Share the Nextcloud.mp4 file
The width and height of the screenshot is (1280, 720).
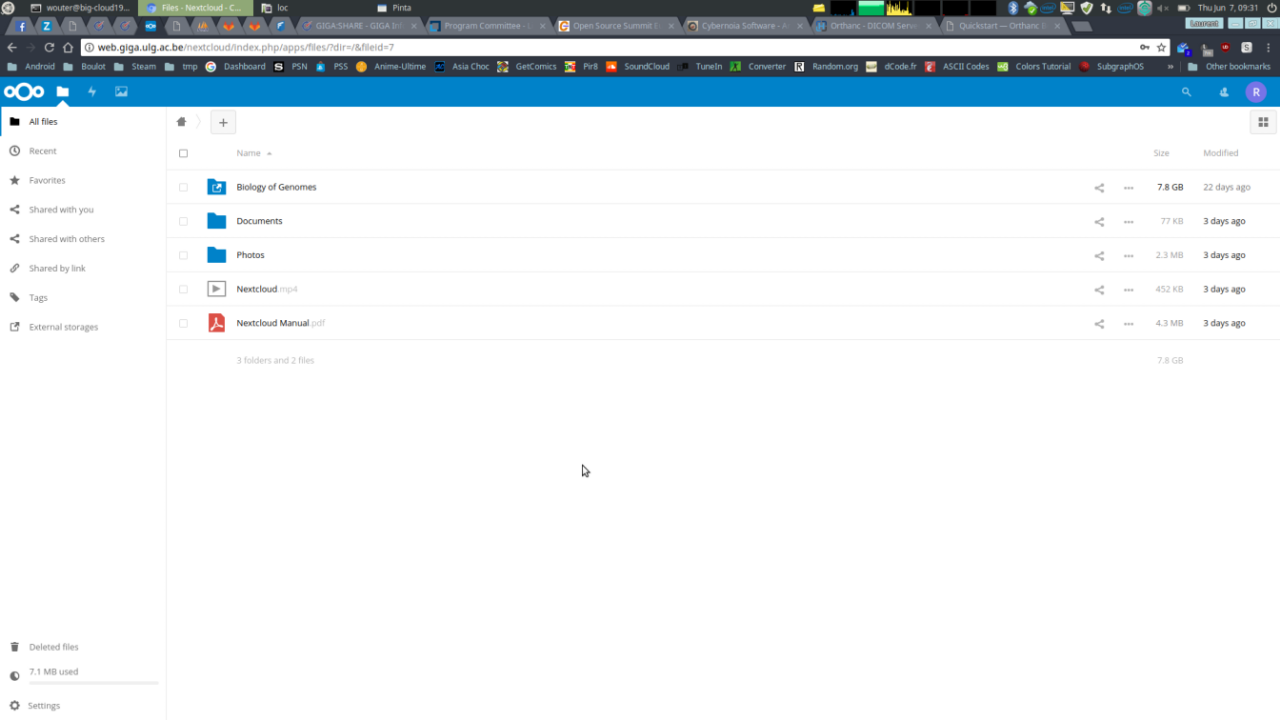click(x=1099, y=290)
